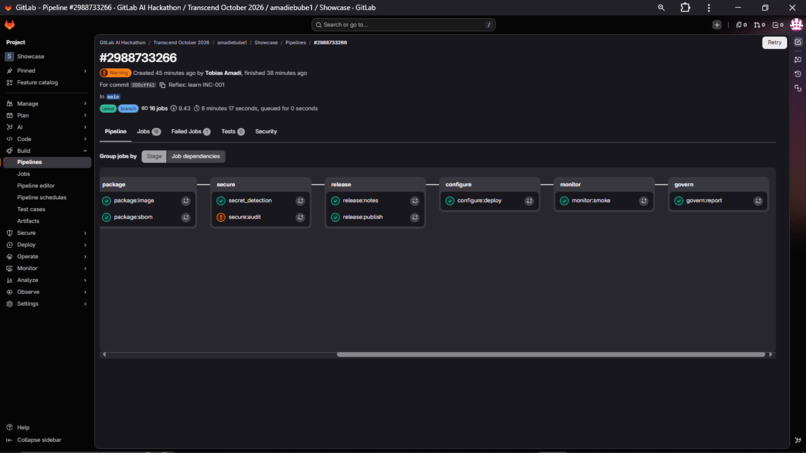Copy the commit SHA icon
The width and height of the screenshot is (806, 453).
tap(162, 85)
